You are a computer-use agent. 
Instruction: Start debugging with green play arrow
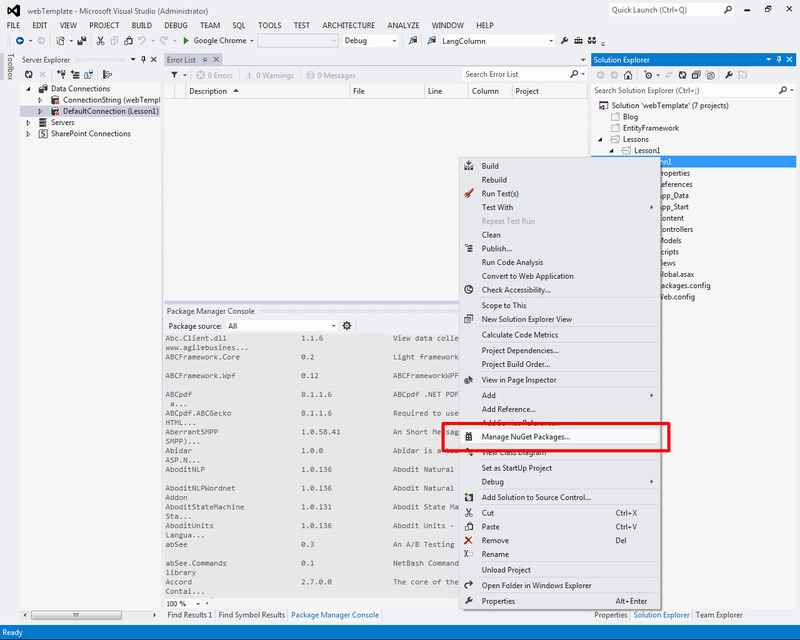tap(186, 41)
